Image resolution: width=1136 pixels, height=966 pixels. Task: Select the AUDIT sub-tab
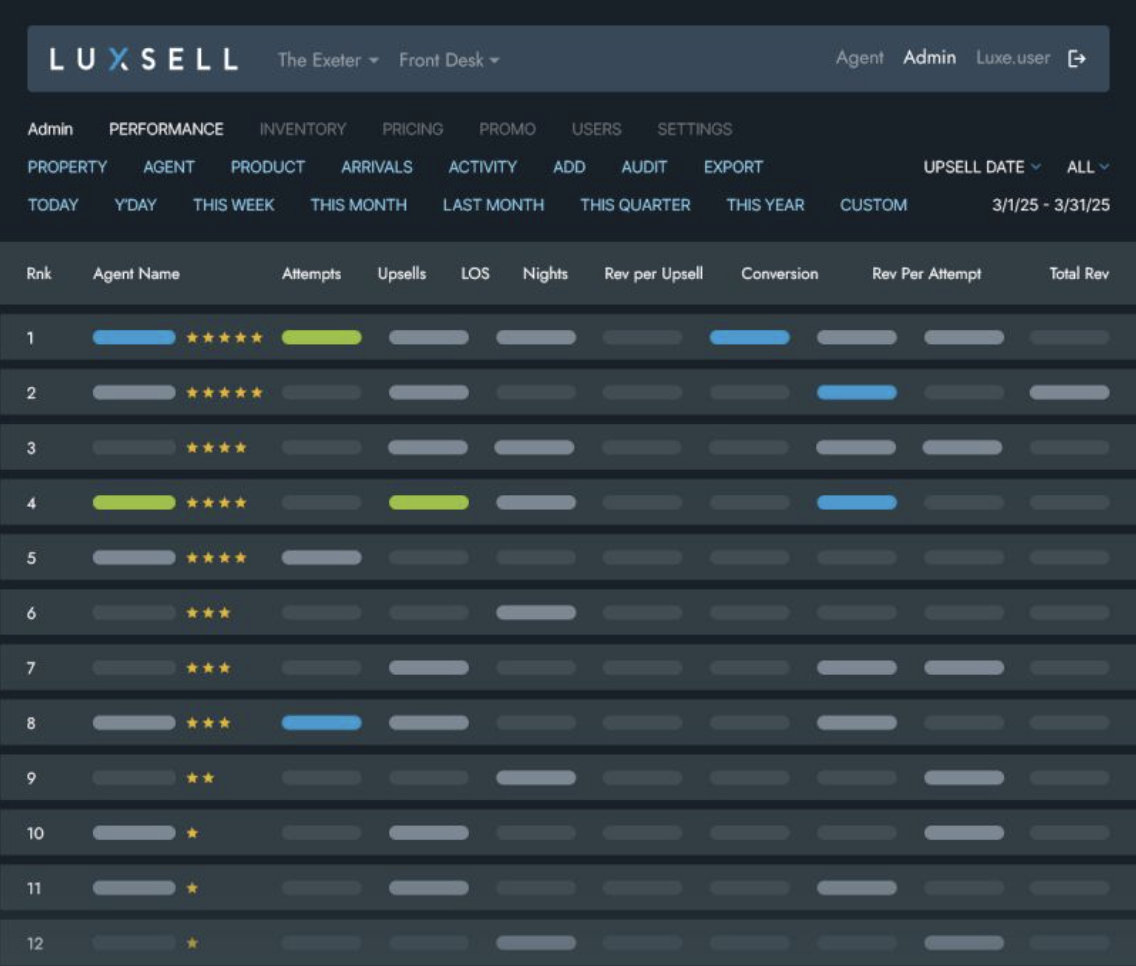(644, 167)
